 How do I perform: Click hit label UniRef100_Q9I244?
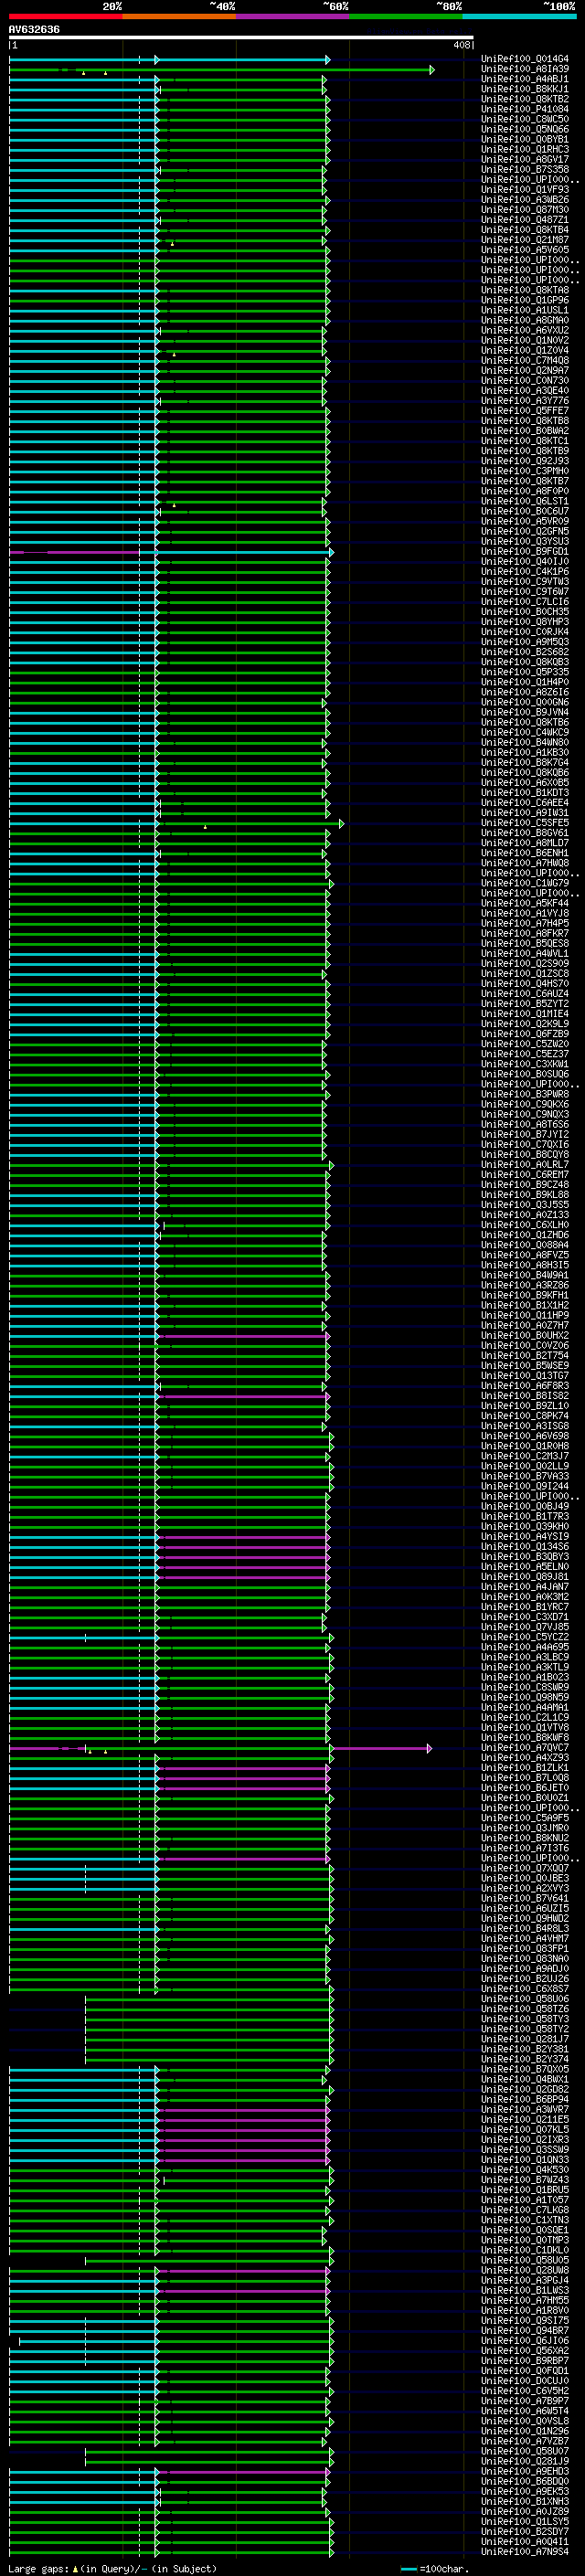pyautogui.click(x=524, y=1486)
